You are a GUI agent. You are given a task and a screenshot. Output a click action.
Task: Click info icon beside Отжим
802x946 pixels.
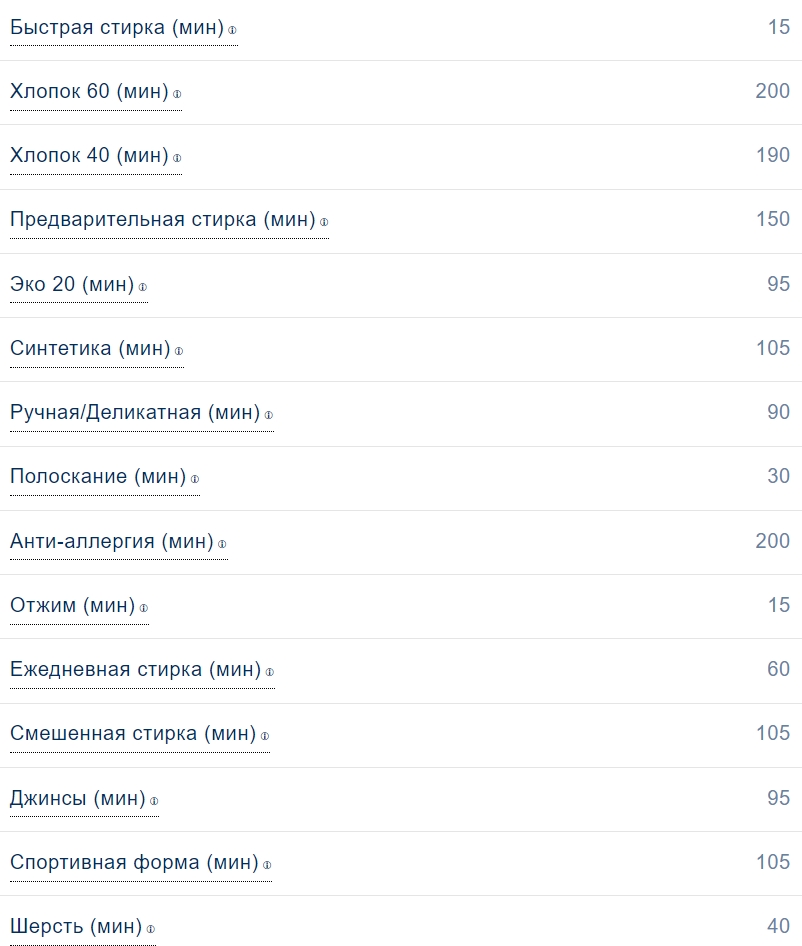(x=144, y=608)
